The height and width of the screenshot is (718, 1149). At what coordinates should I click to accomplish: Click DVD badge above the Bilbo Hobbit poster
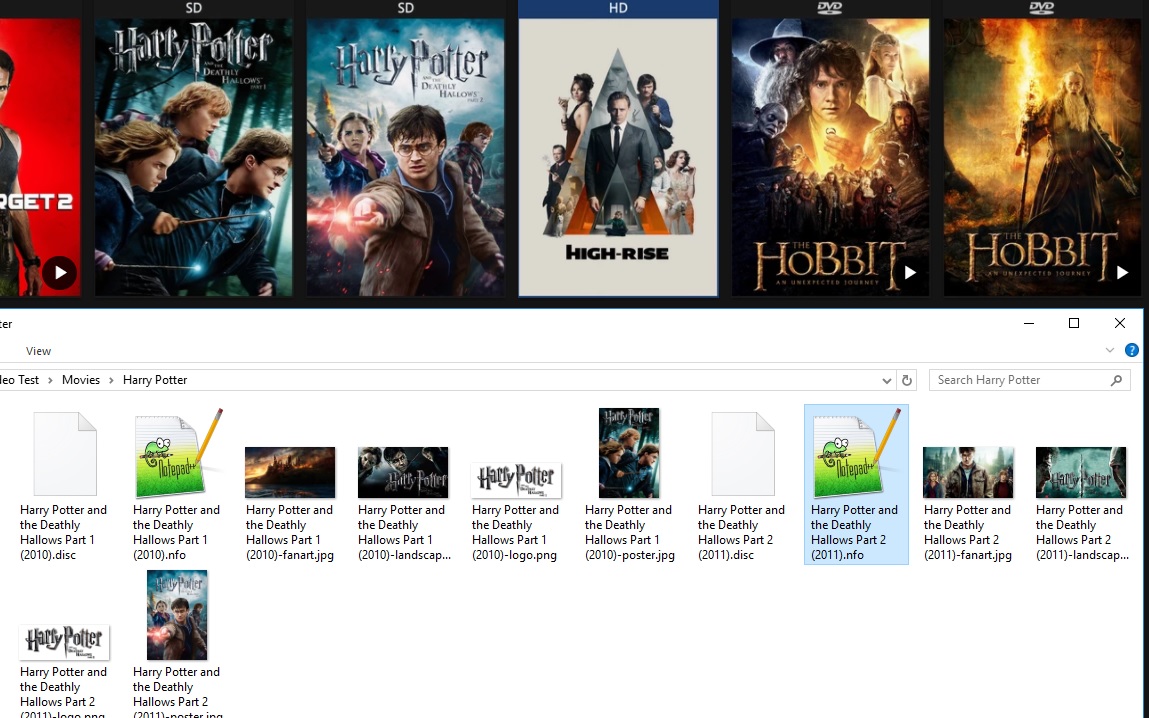pos(830,8)
